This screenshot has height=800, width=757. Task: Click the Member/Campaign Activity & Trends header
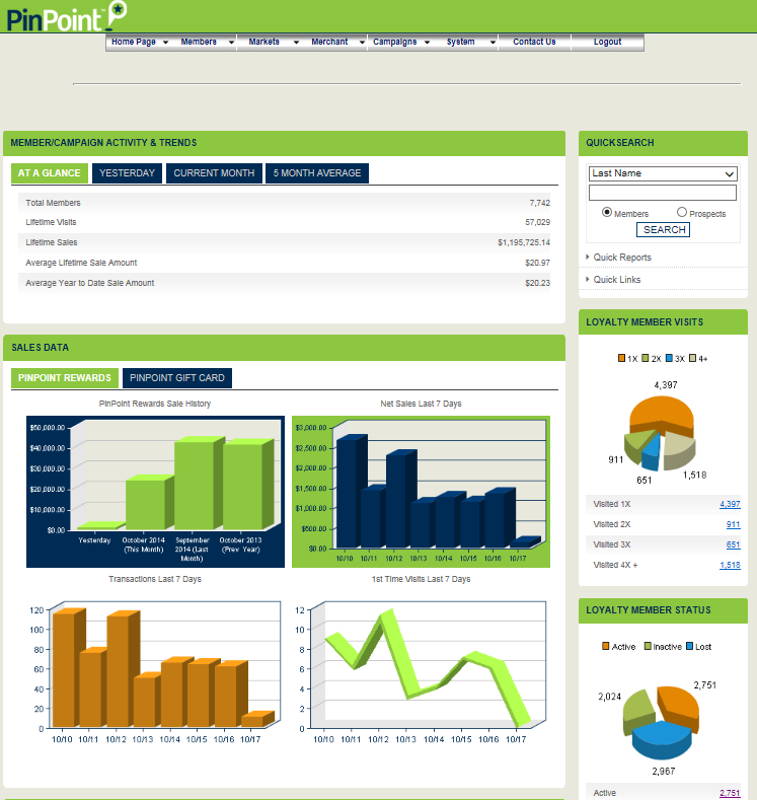tap(284, 143)
